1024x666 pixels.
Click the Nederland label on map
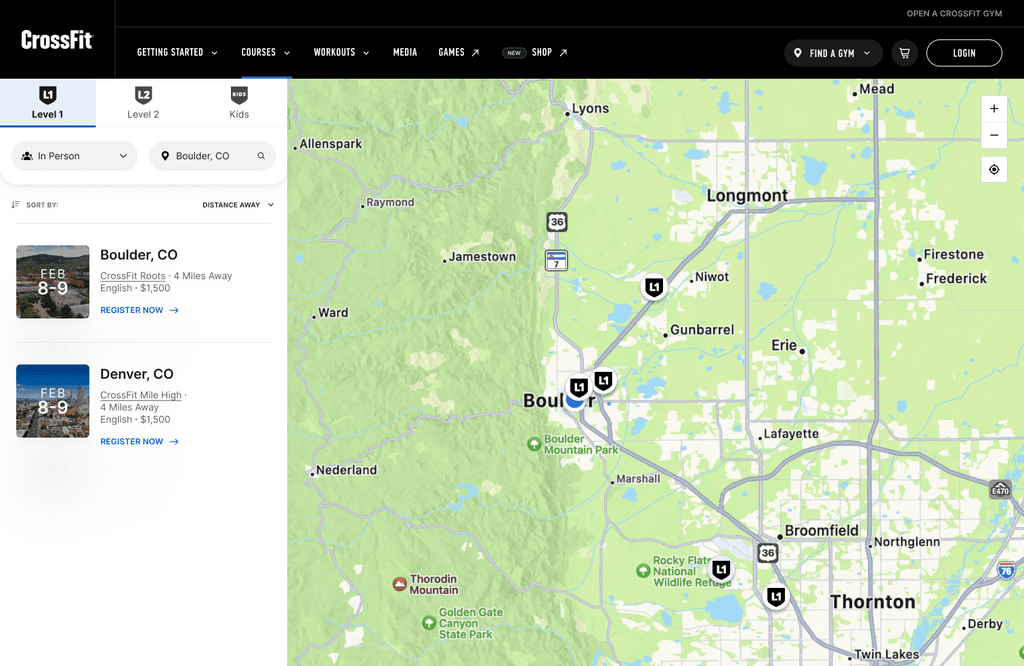[x=346, y=470]
